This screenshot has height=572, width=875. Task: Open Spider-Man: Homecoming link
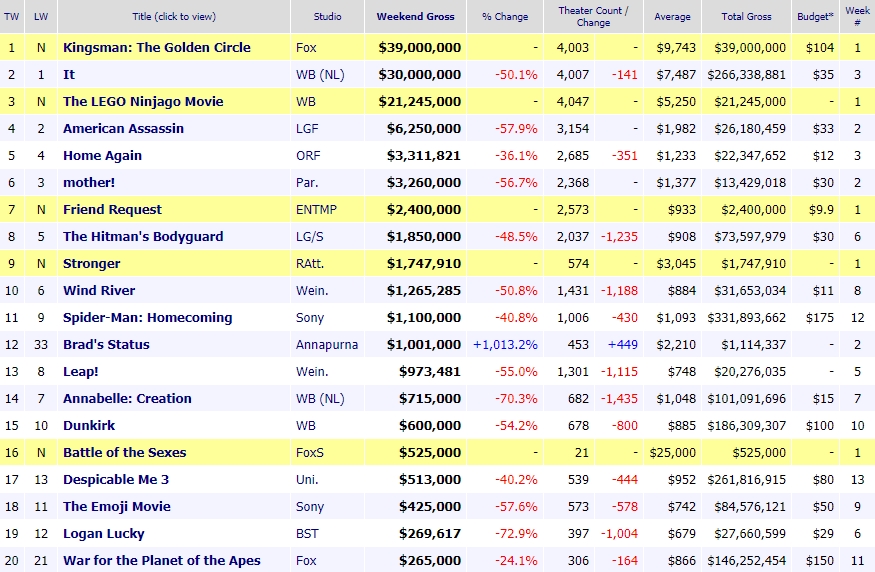(x=147, y=318)
